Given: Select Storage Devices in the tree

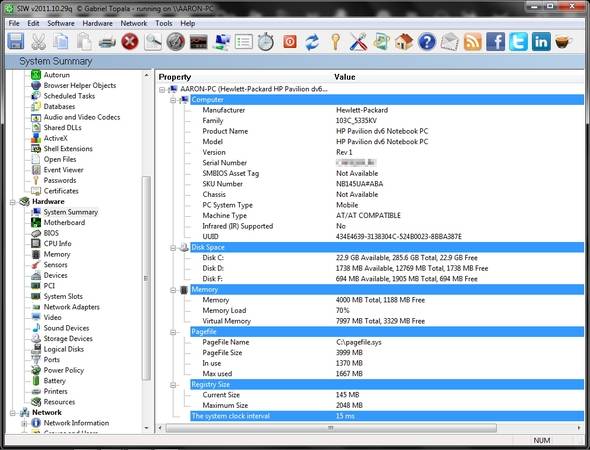Looking at the screenshot, I should (x=68, y=338).
